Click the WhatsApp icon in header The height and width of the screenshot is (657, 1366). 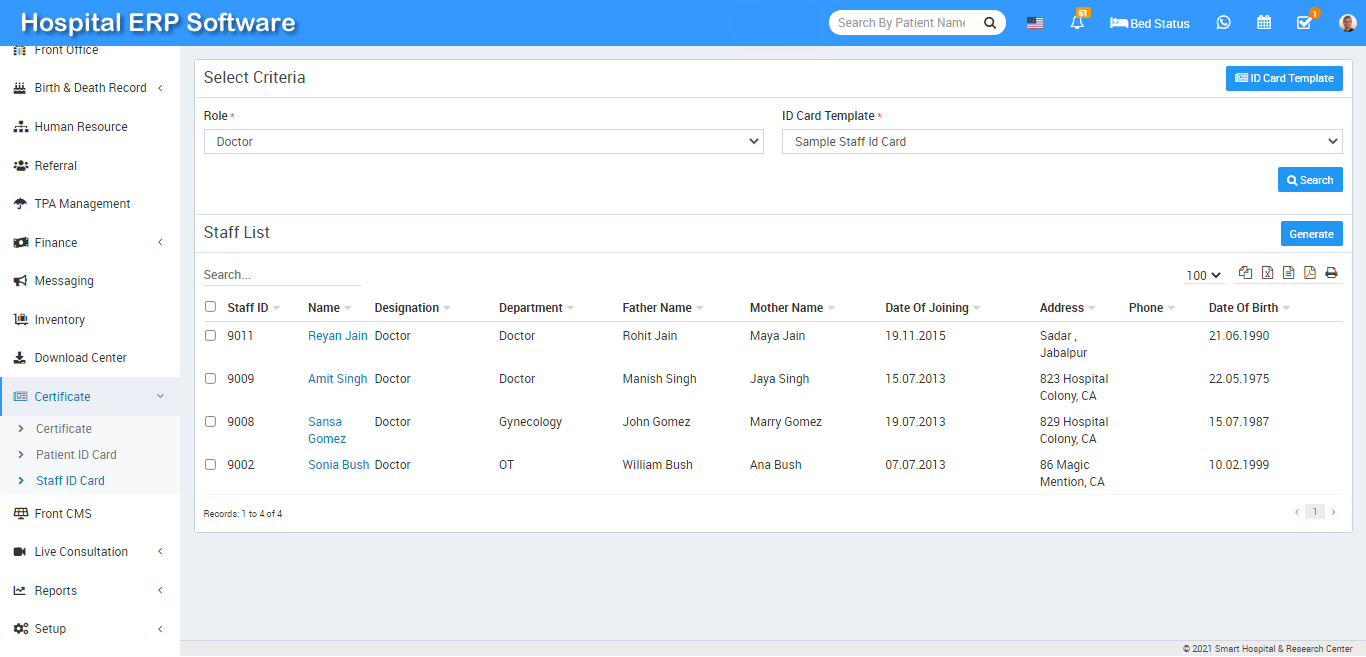pos(1223,23)
